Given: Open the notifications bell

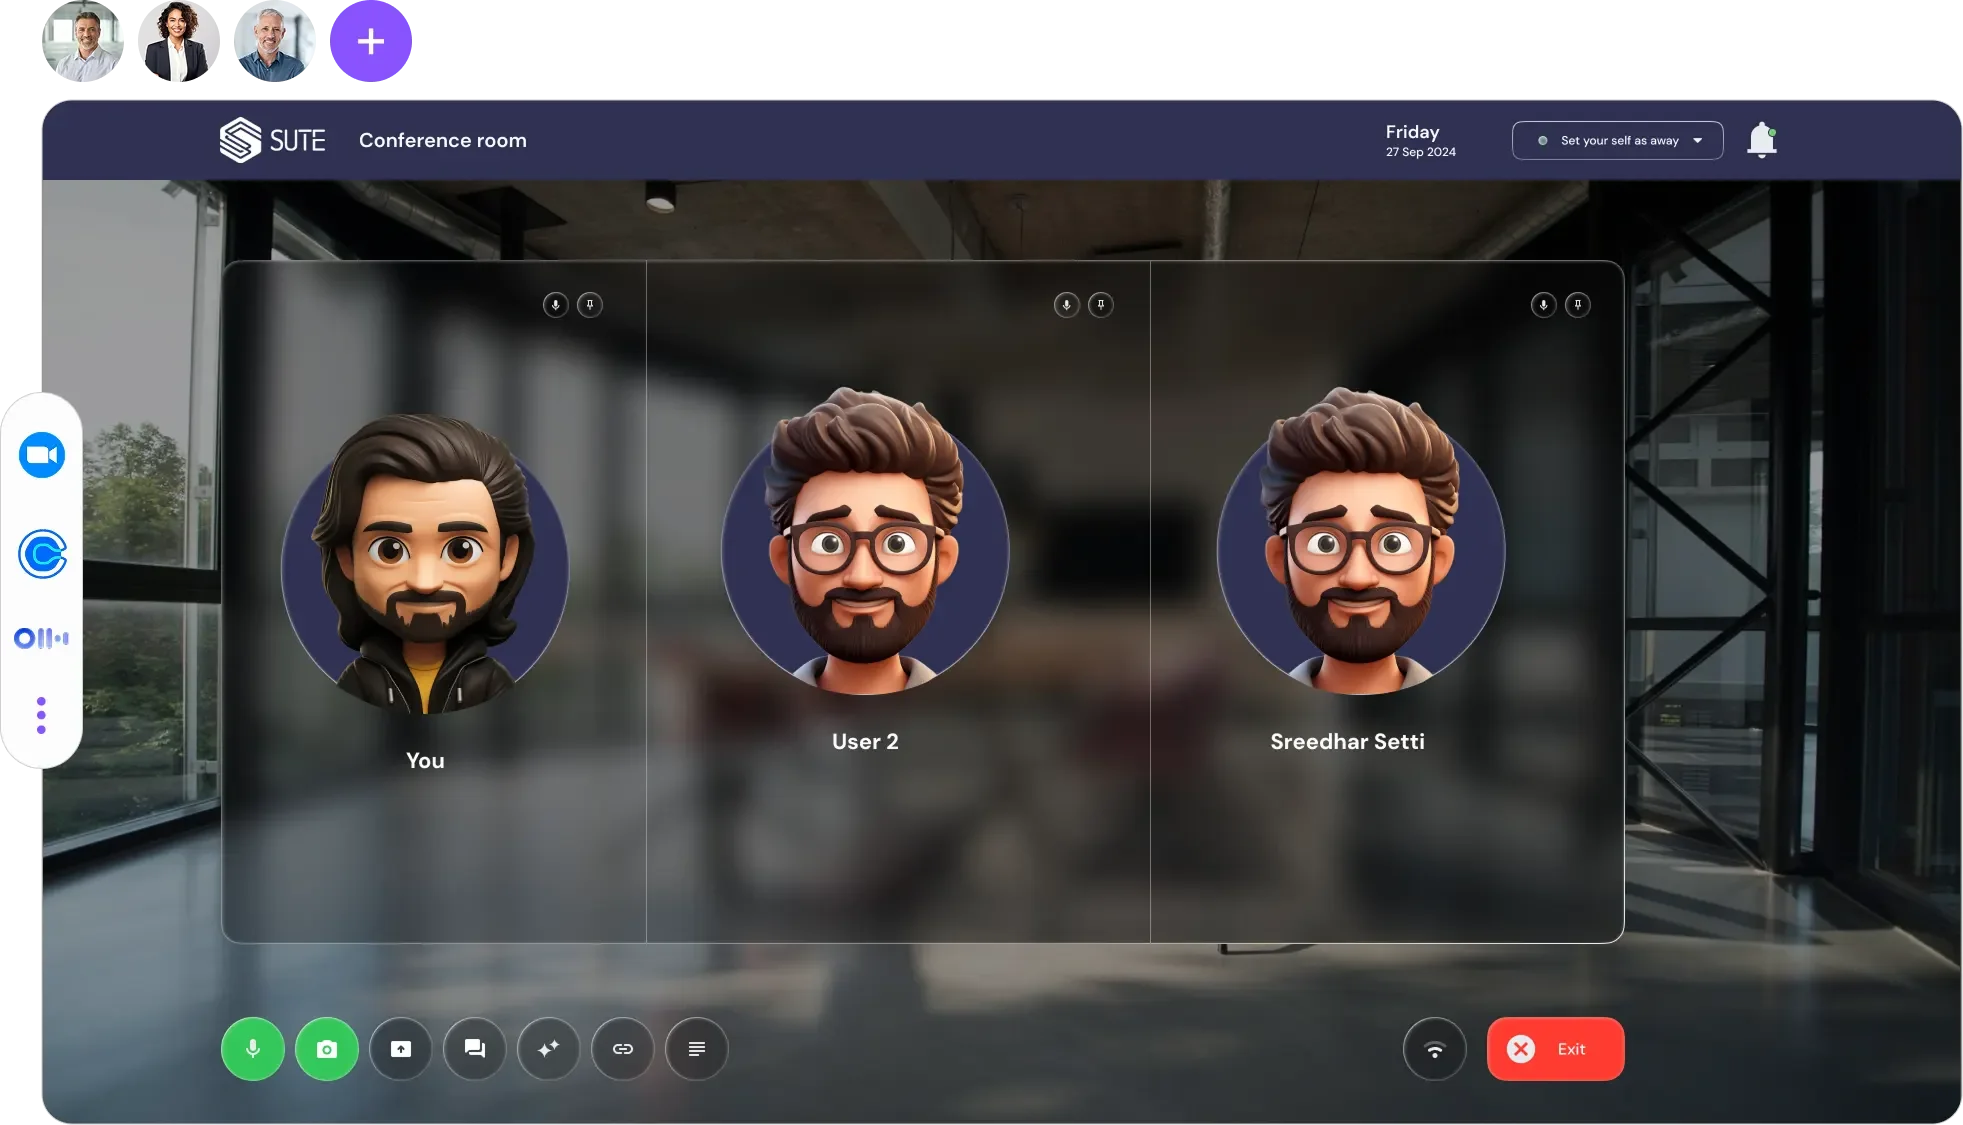Looking at the screenshot, I should point(1761,140).
